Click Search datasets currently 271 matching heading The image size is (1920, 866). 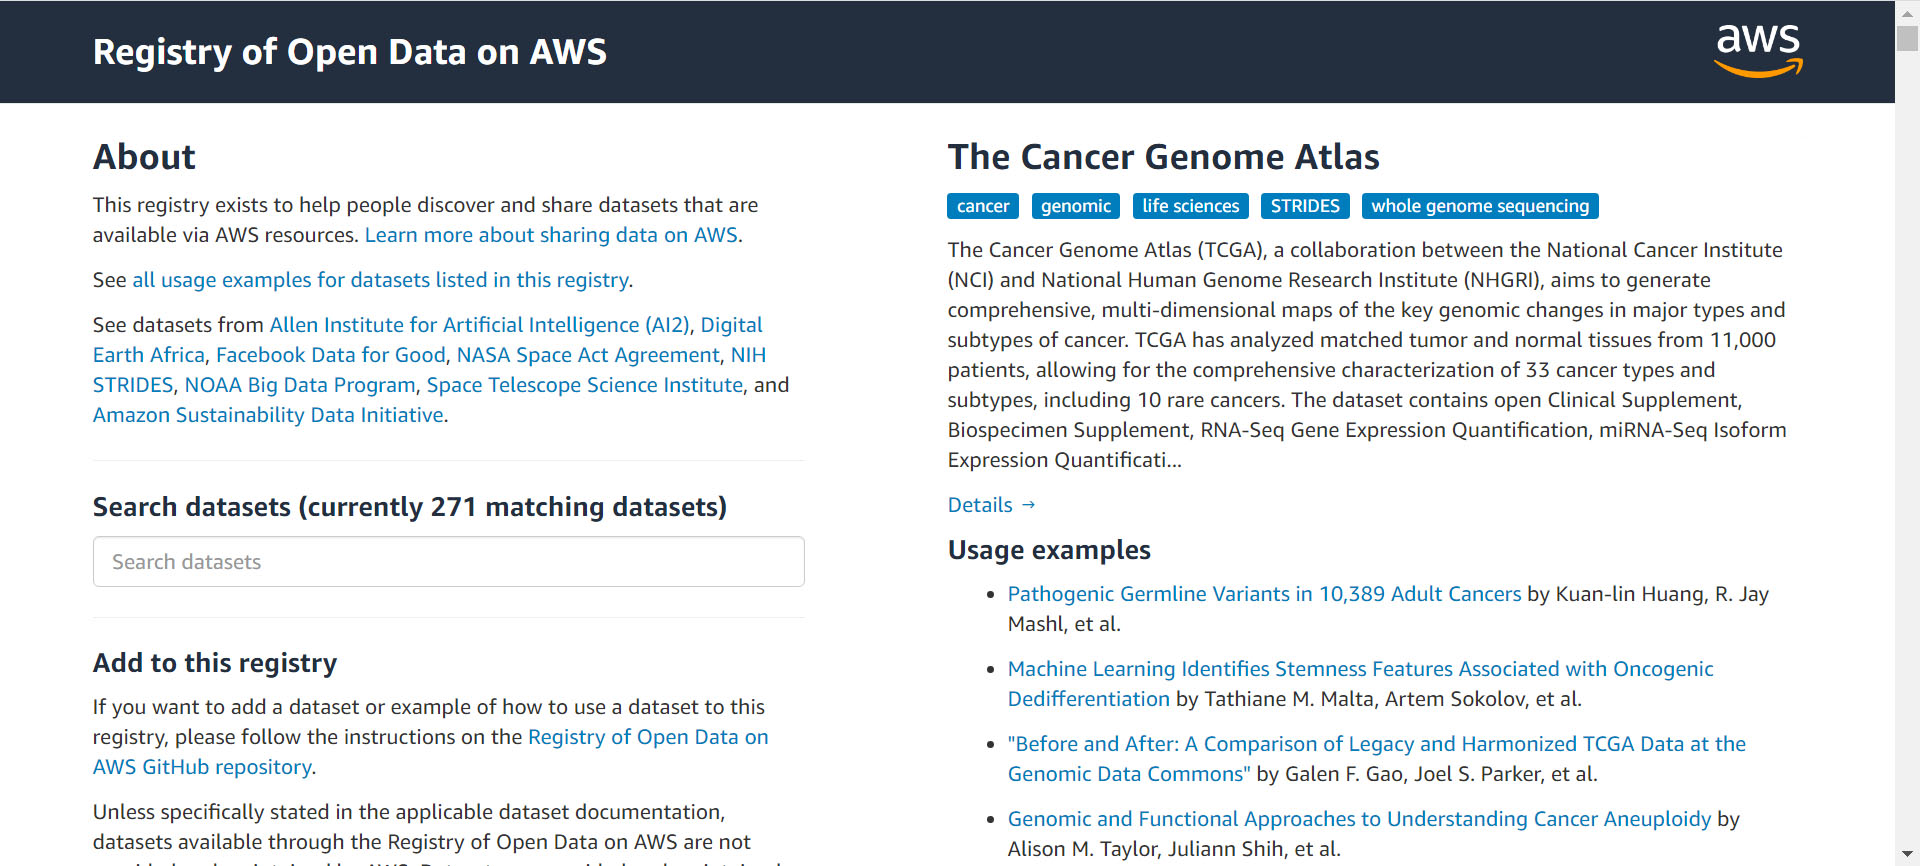click(x=410, y=507)
